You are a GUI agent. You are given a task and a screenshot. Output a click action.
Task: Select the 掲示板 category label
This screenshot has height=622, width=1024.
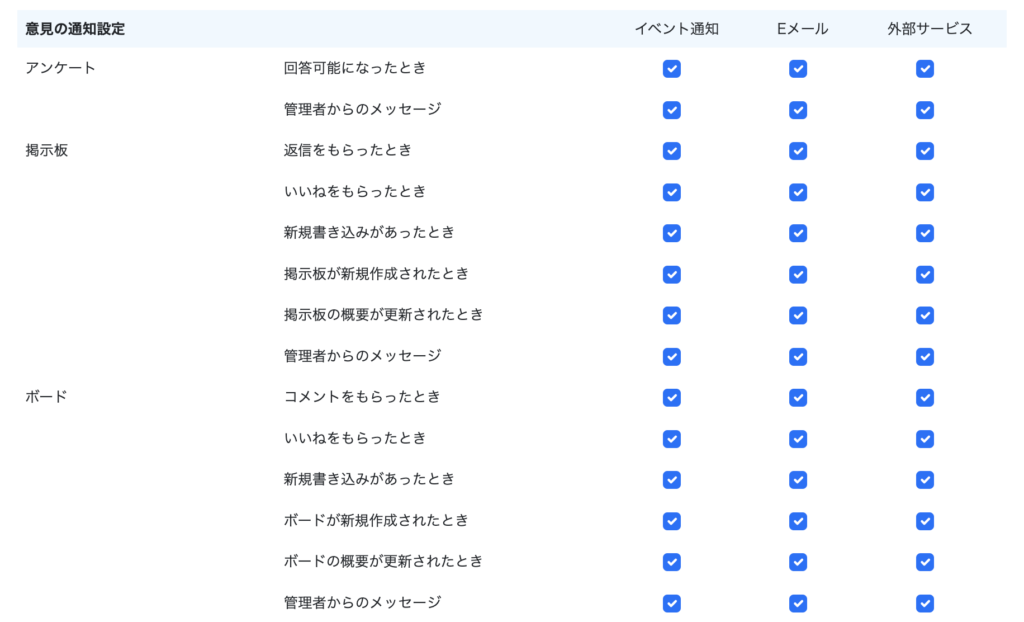[46, 150]
